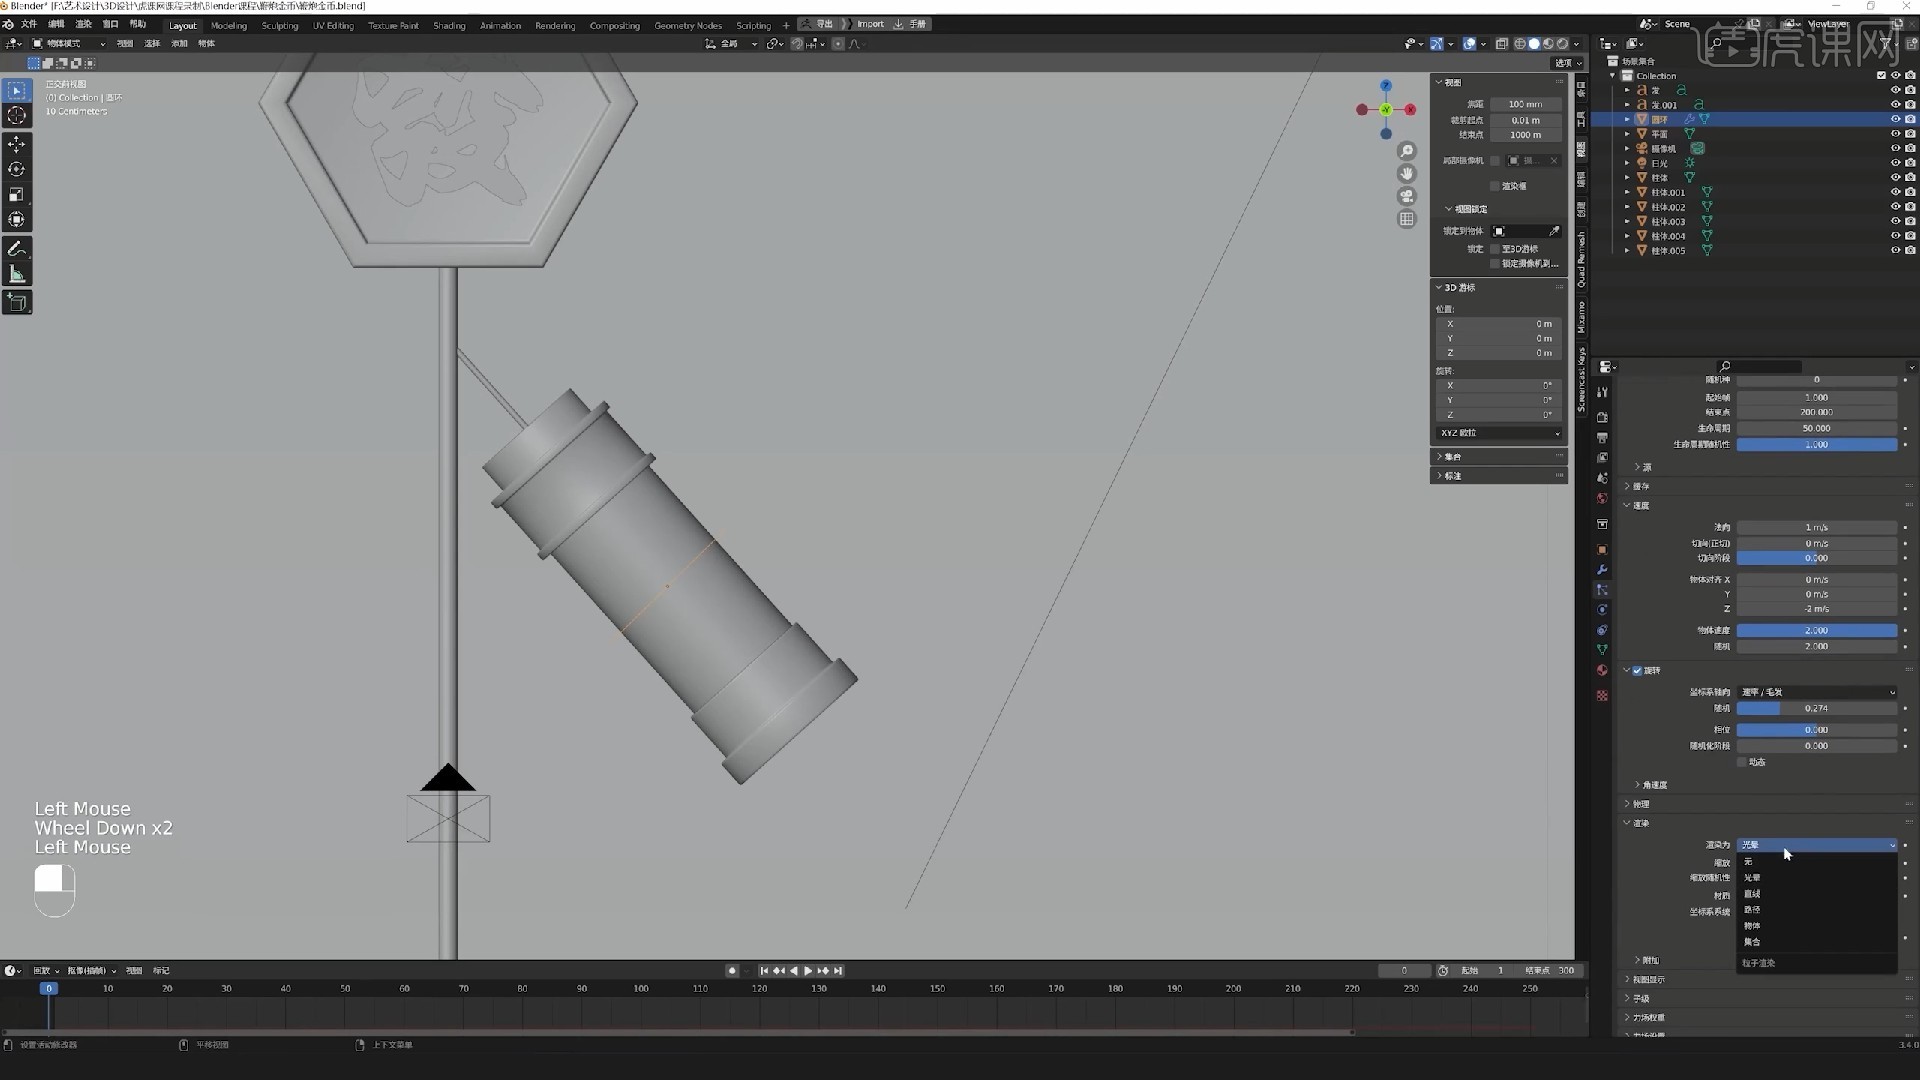
Task: Switch to the Geometry Nodes workspace tab
Action: [688, 25]
